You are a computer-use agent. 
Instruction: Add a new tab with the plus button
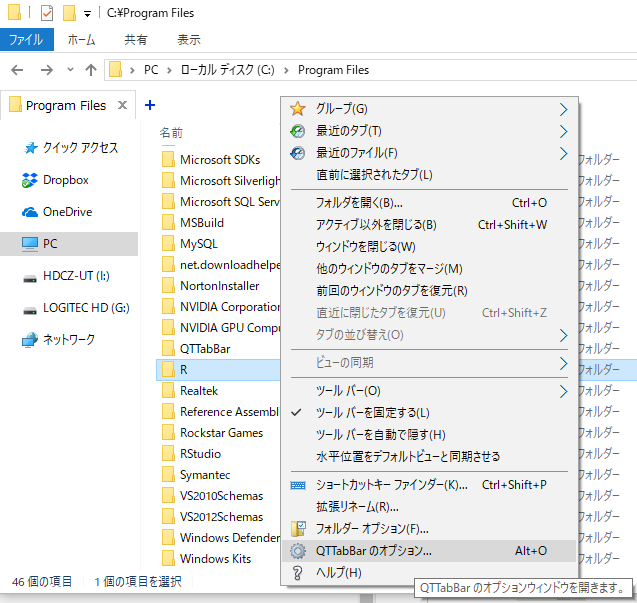[150, 105]
